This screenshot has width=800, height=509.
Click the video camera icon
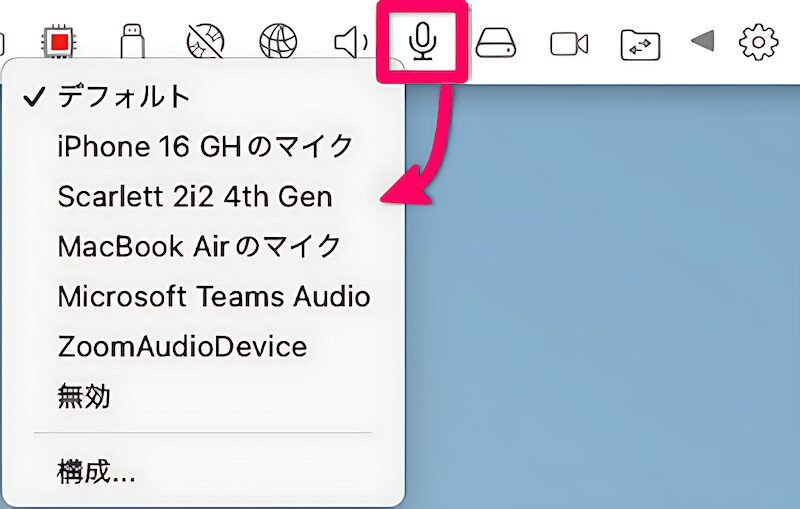pos(569,43)
